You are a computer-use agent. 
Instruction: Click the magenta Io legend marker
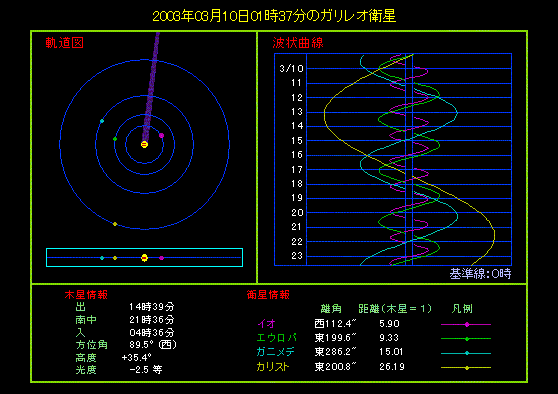(467, 324)
